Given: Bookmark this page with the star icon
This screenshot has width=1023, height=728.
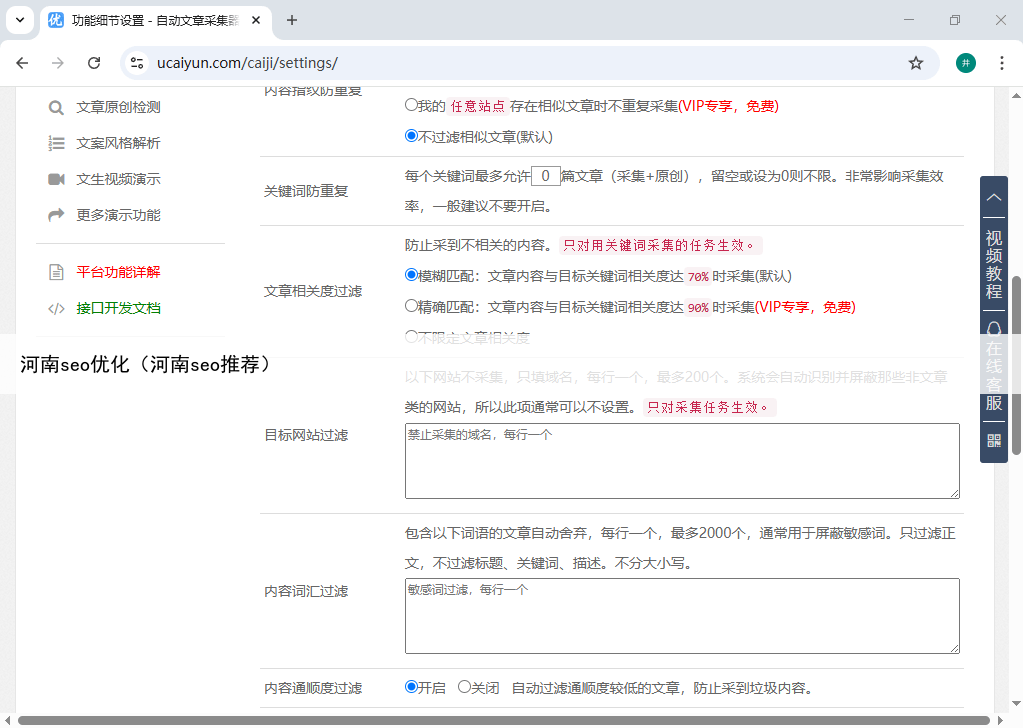Looking at the screenshot, I should pyautogui.click(x=915, y=63).
